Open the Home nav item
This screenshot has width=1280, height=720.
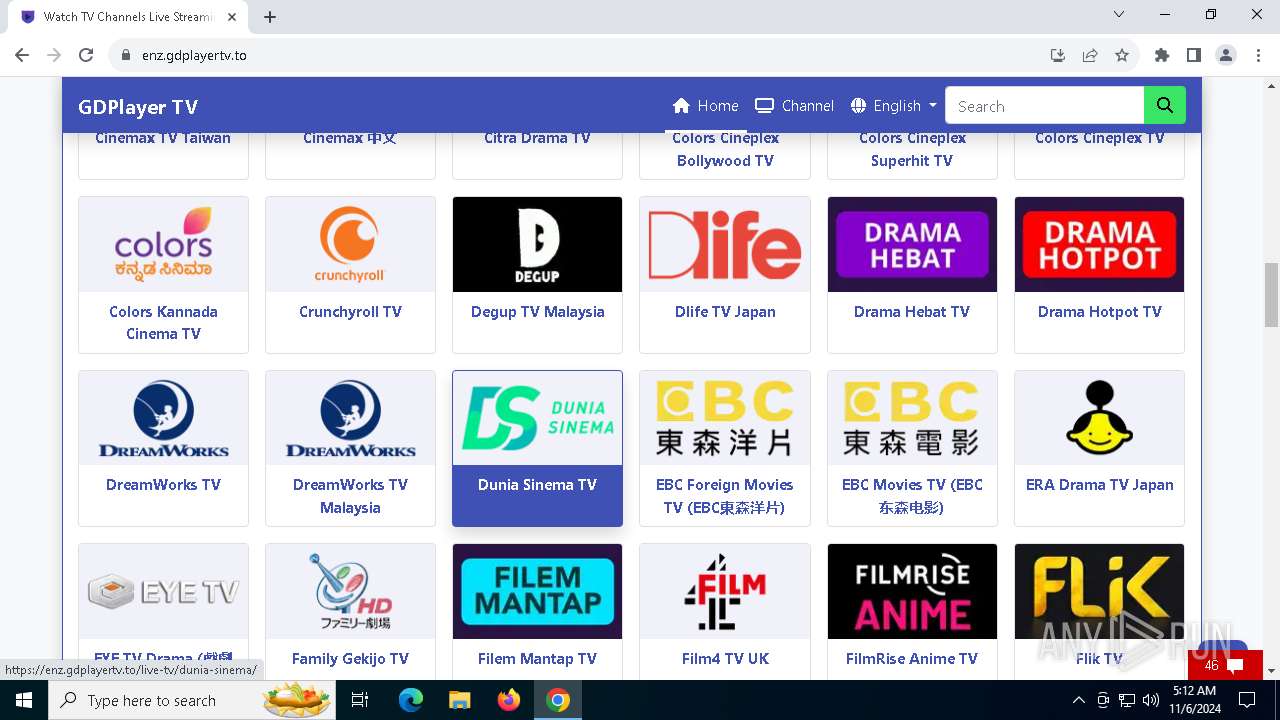pos(705,106)
